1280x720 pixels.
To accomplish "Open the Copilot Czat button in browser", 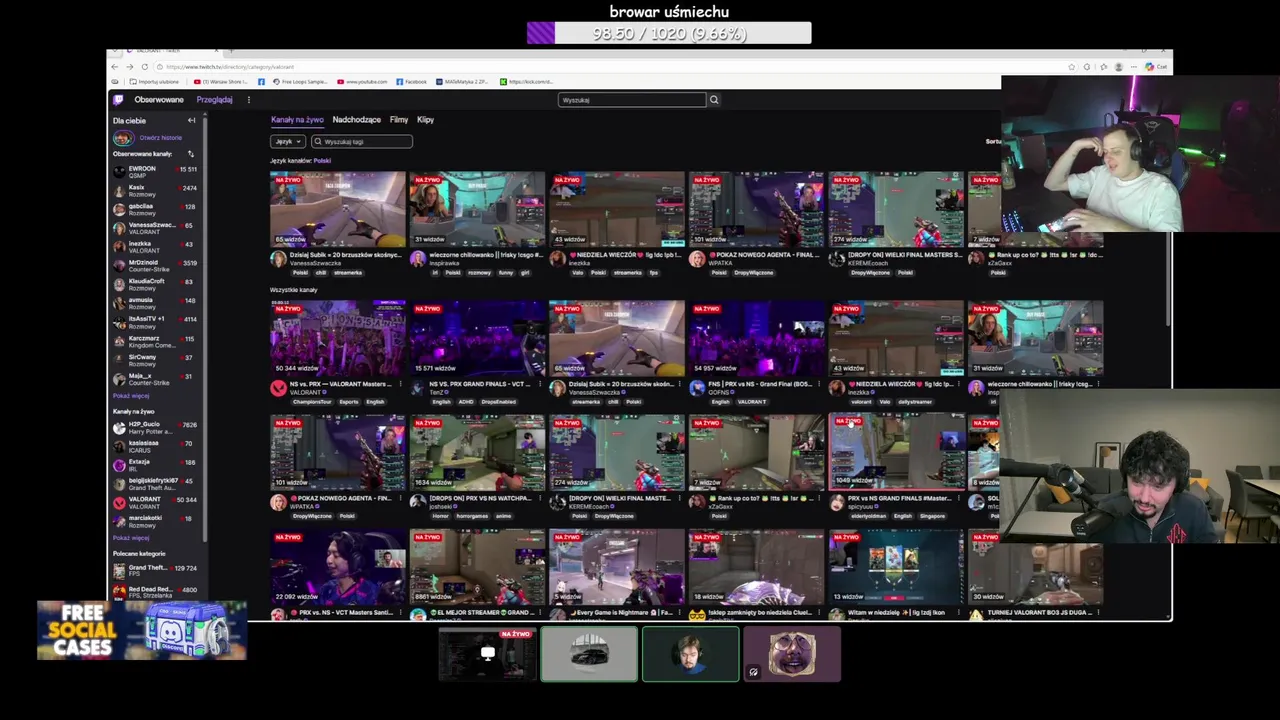I will tap(1156, 67).
